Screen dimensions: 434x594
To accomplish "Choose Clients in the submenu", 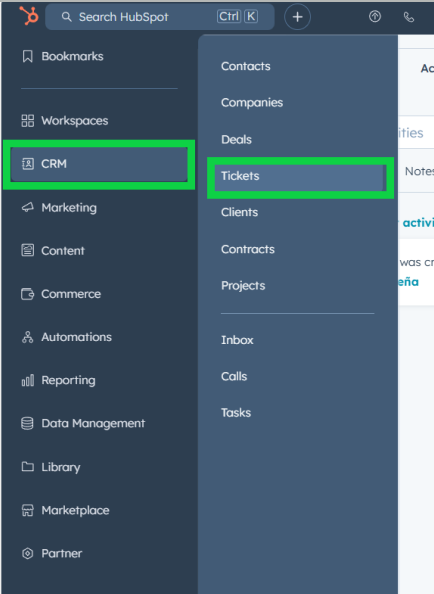I will (x=239, y=213).
